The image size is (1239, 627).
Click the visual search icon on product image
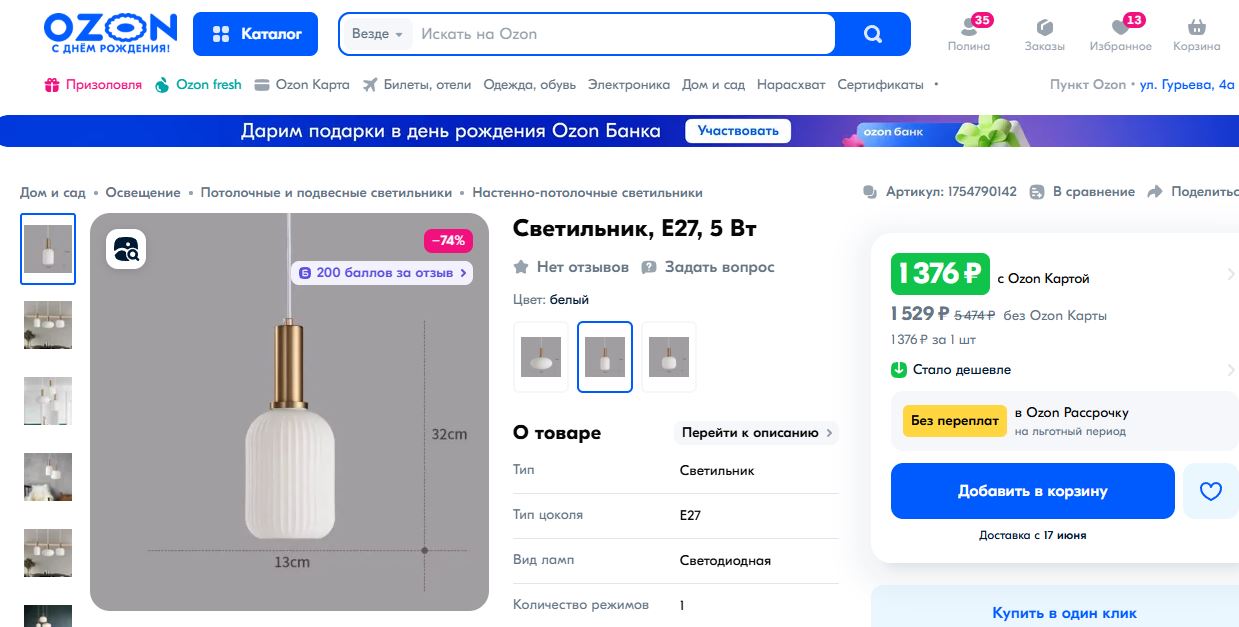pos(127,250)
